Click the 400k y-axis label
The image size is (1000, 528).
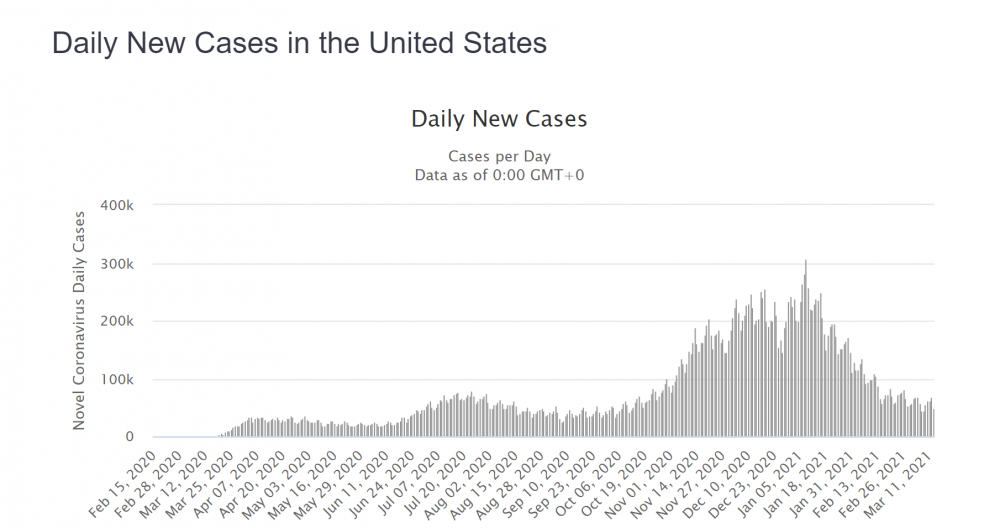[x=117, y=205]
